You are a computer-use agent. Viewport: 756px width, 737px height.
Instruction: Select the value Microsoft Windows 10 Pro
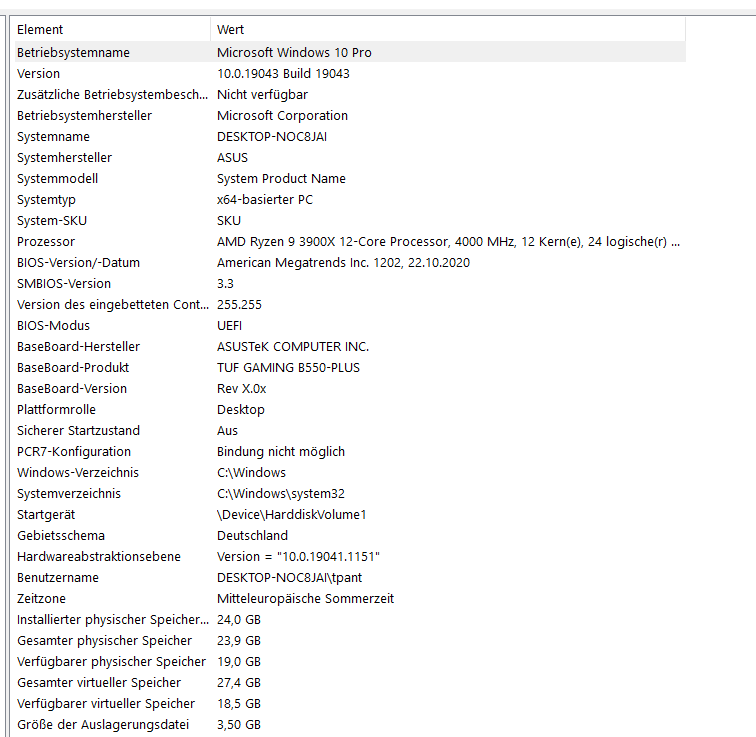pos(294,52)
